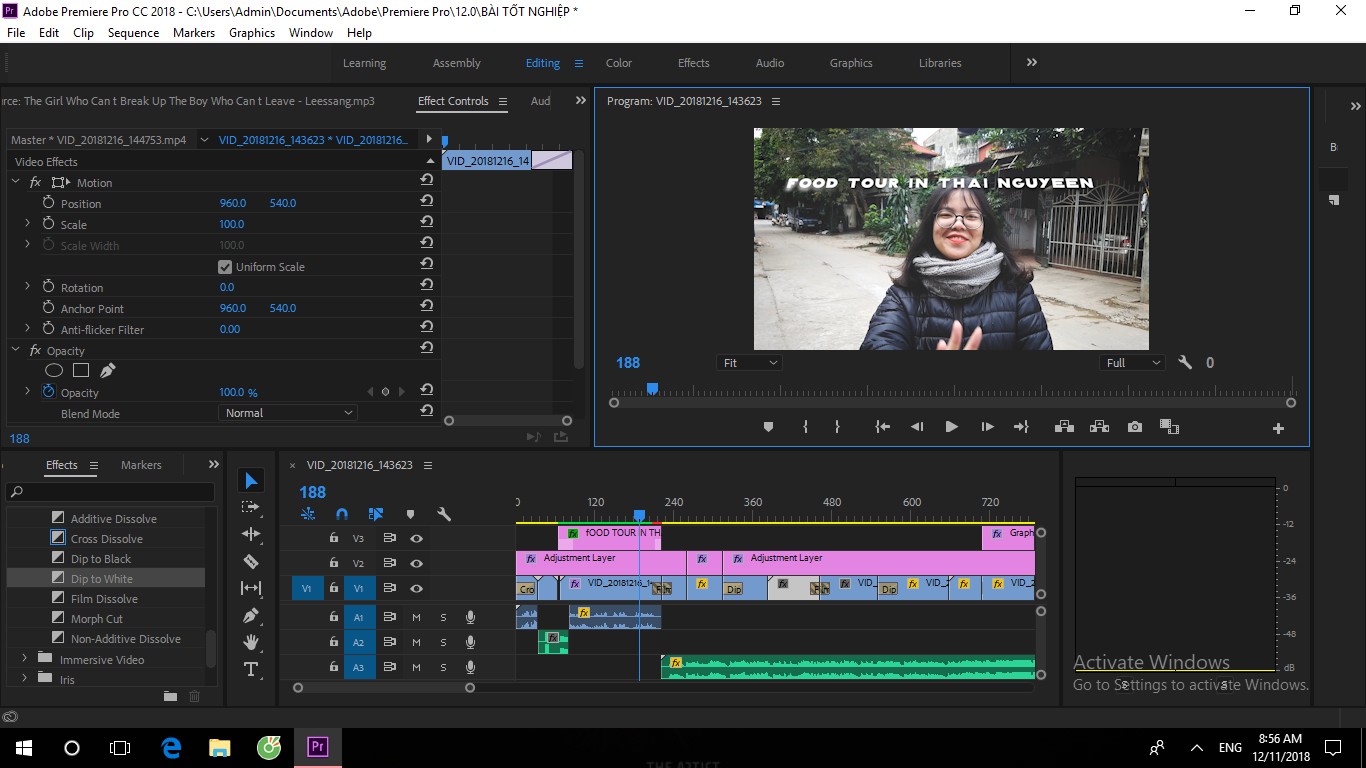1366x768 pixels.
Task: Go to In point in Program monitor
Action: click(882, 427)
